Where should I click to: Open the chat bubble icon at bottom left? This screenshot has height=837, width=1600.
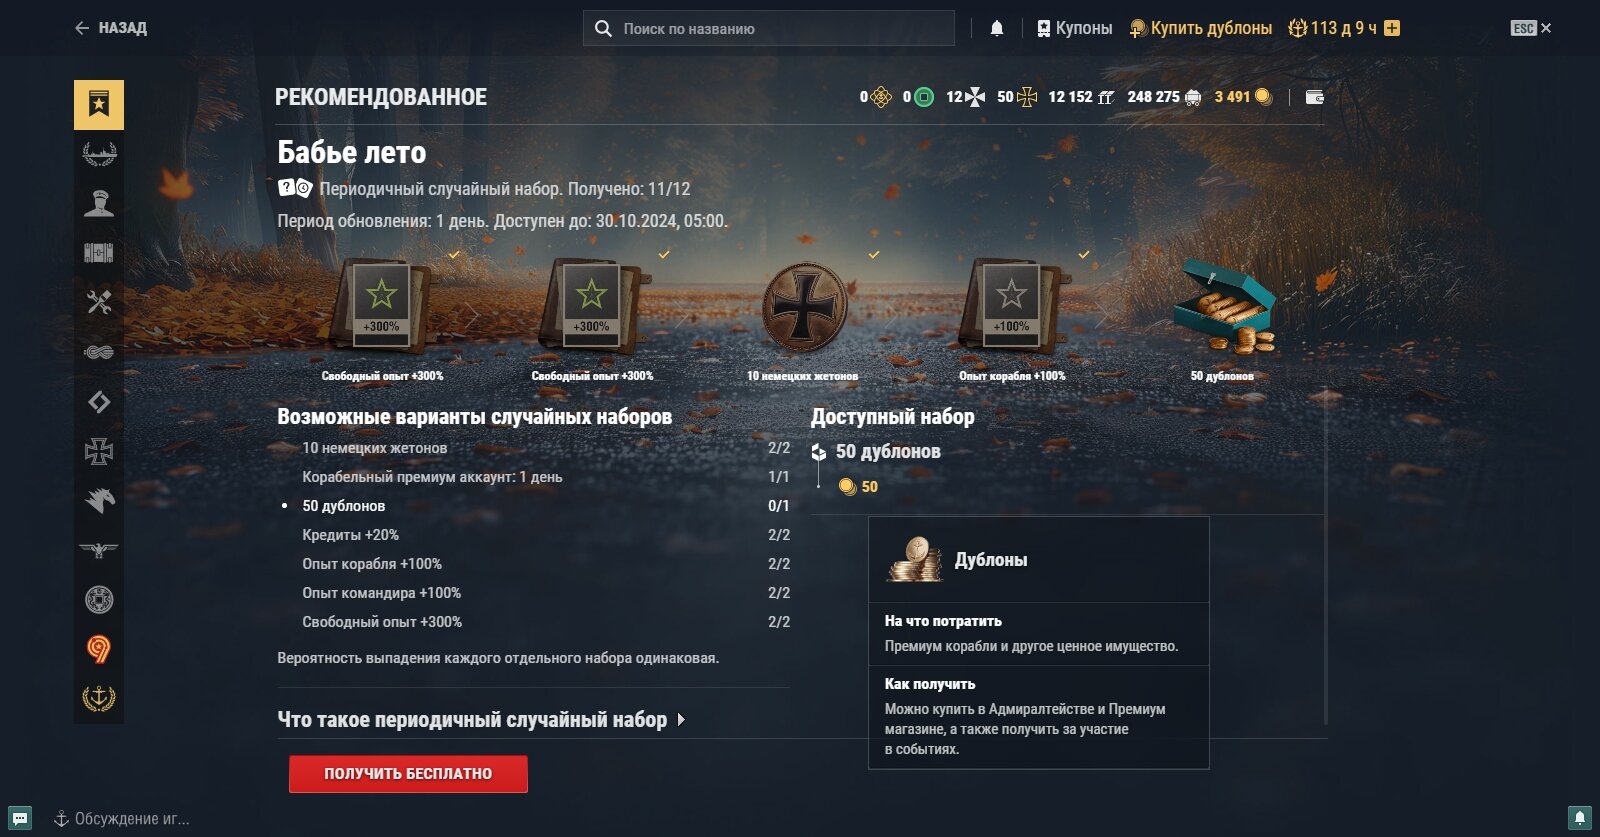20,818
